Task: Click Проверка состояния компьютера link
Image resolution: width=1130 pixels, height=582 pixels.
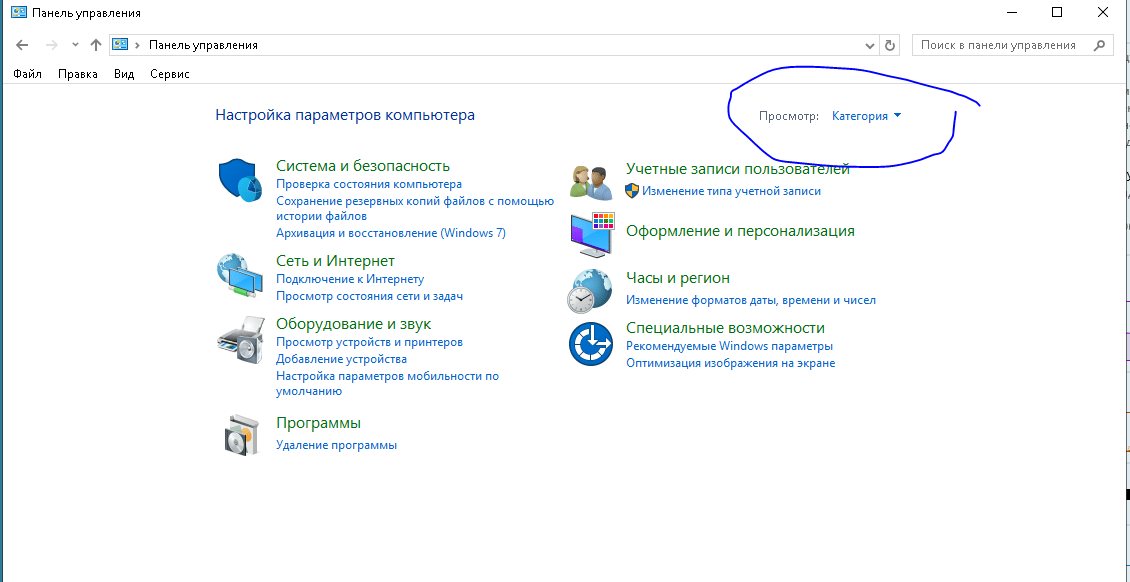Action: click(369, 184)
